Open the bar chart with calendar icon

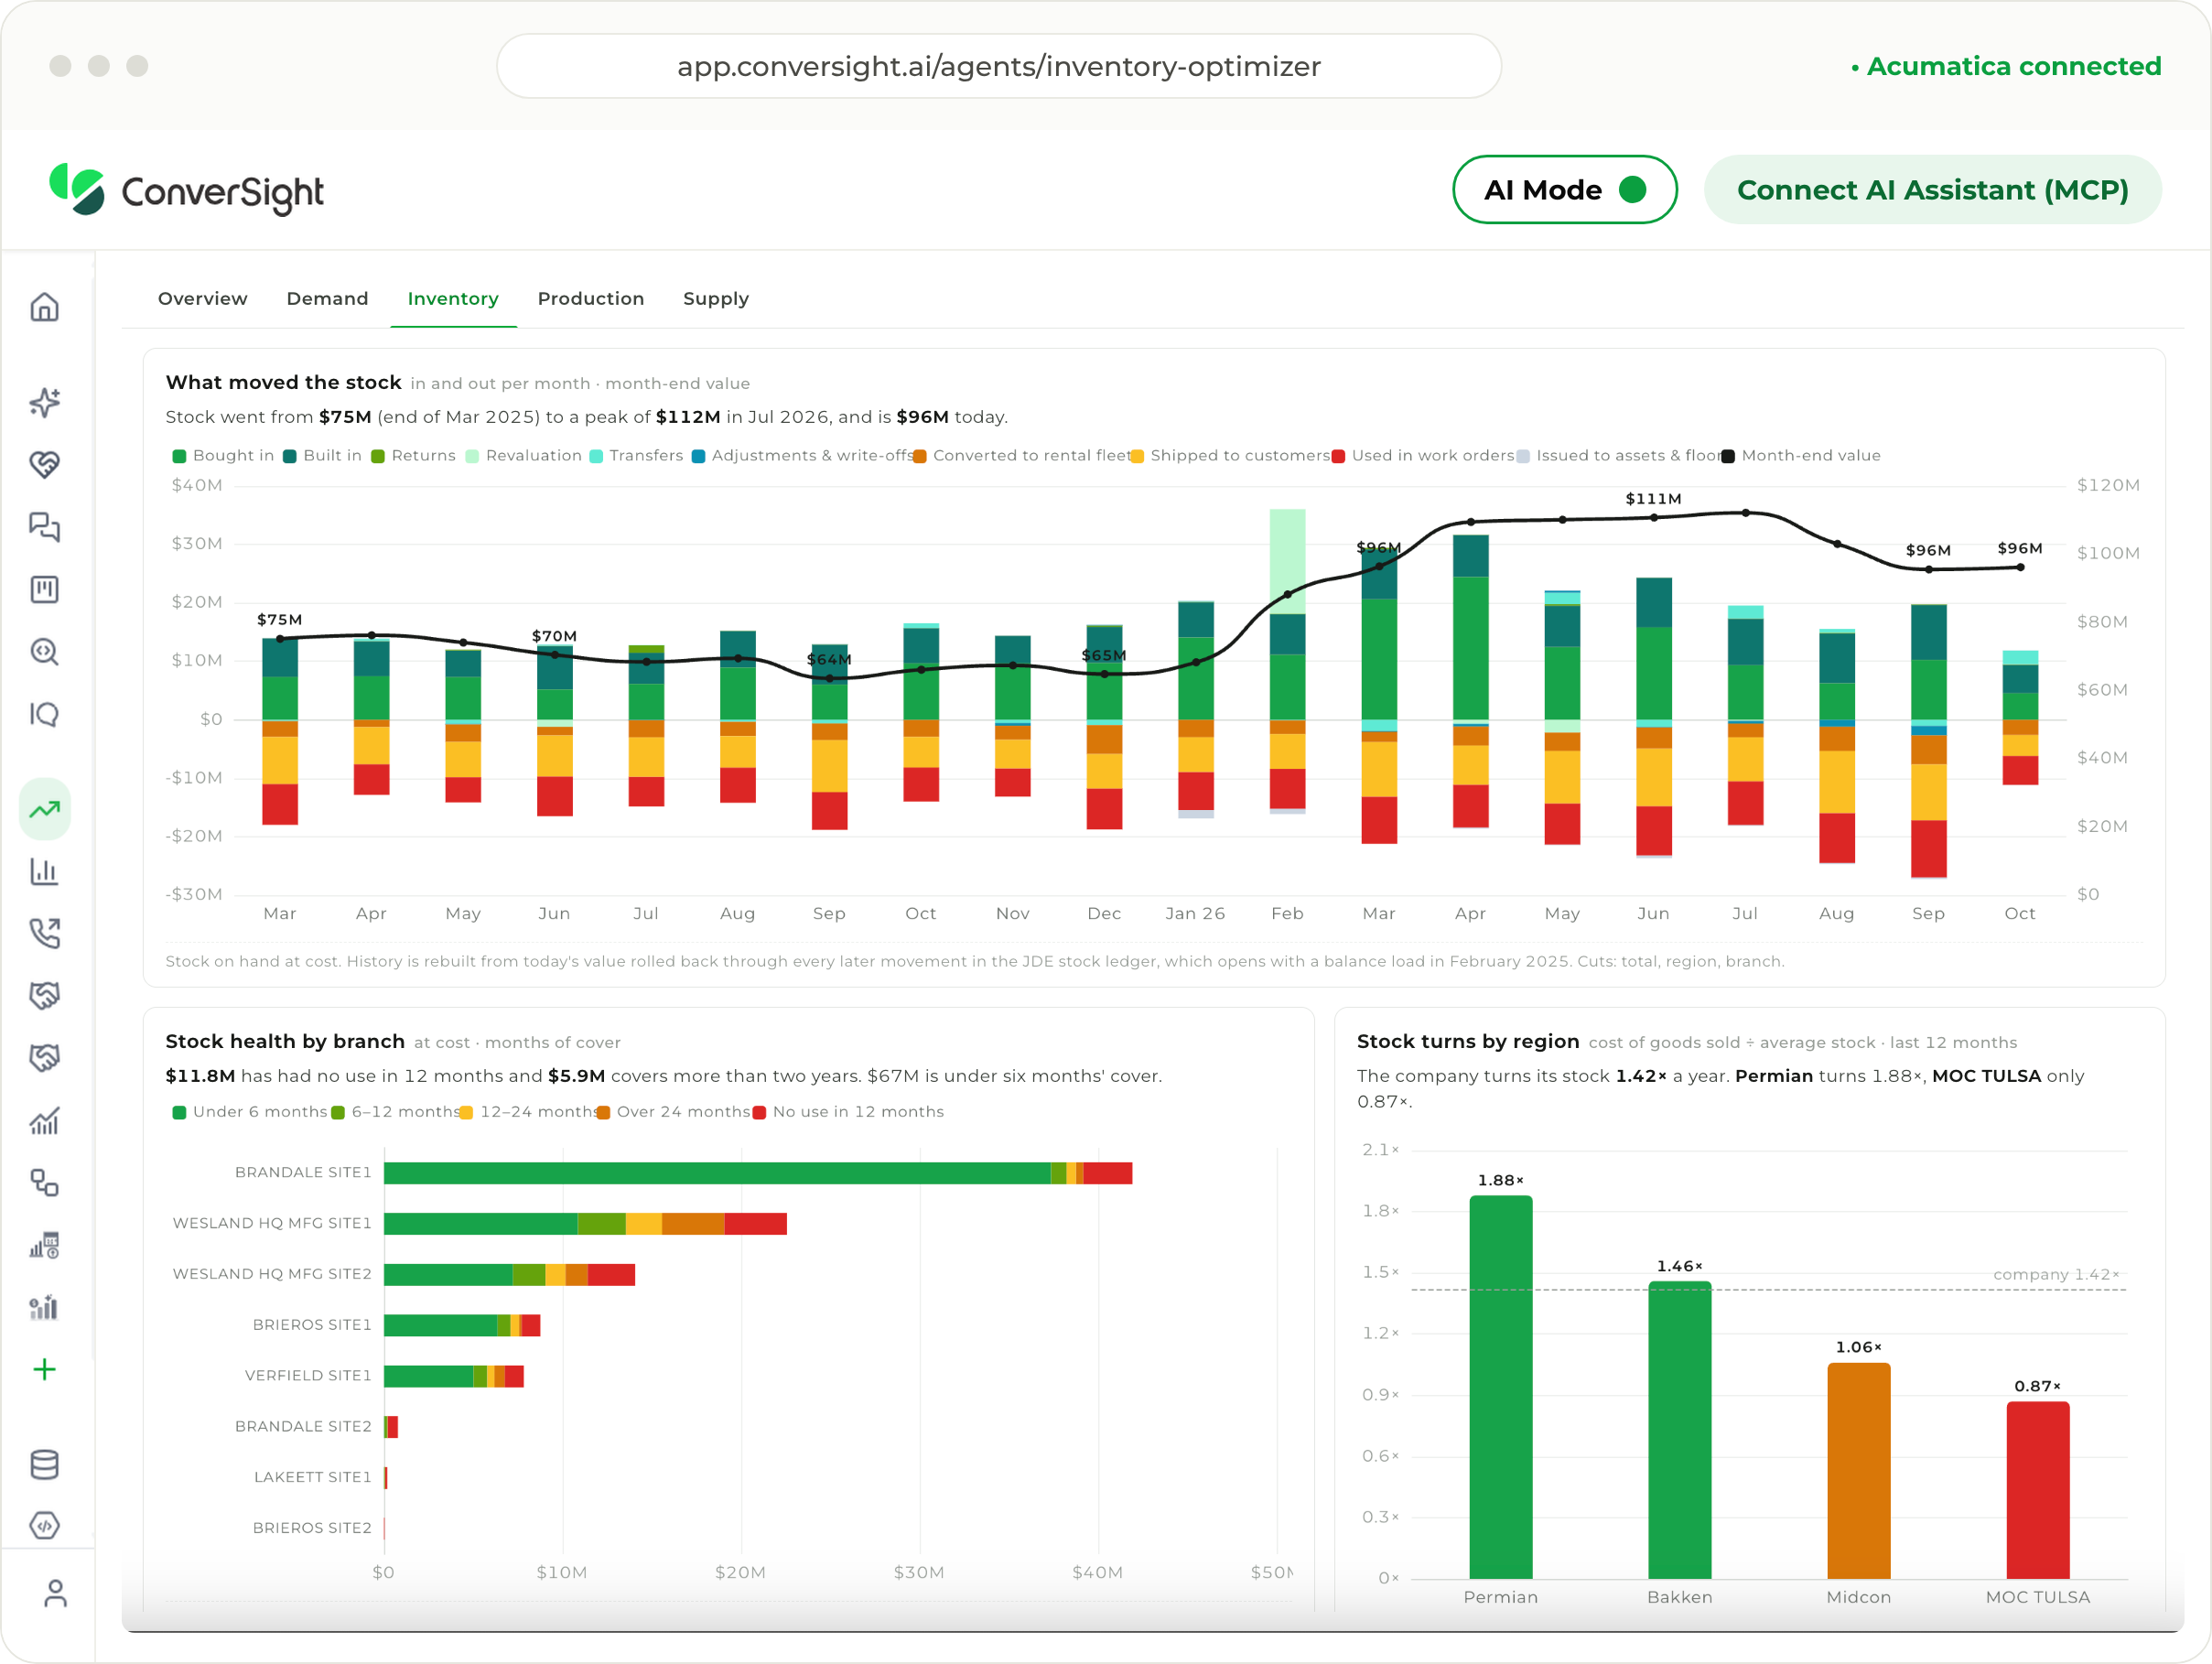[44, 1245]
